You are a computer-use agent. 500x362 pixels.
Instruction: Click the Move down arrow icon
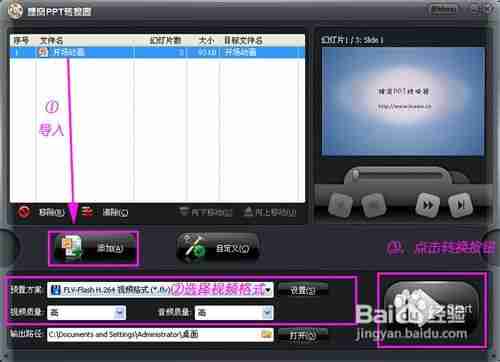pyautogui.click(x=184, y=212)
